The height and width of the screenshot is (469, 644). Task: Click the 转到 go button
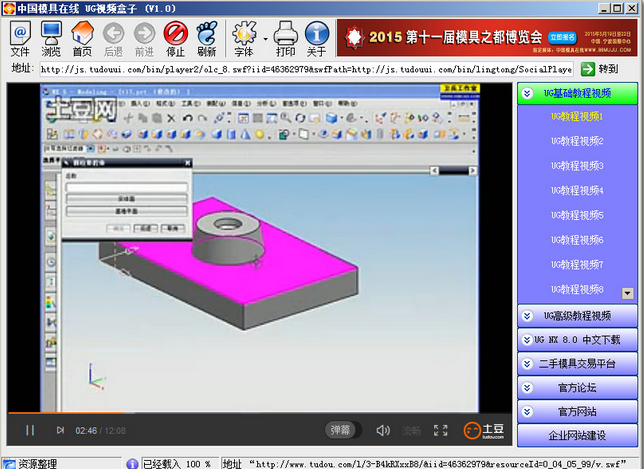(600, 69)
